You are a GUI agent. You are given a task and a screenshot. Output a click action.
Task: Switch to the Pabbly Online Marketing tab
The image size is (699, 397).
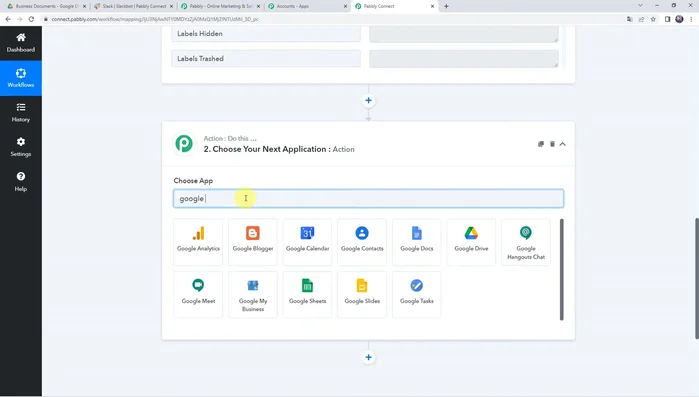(220, 6)
